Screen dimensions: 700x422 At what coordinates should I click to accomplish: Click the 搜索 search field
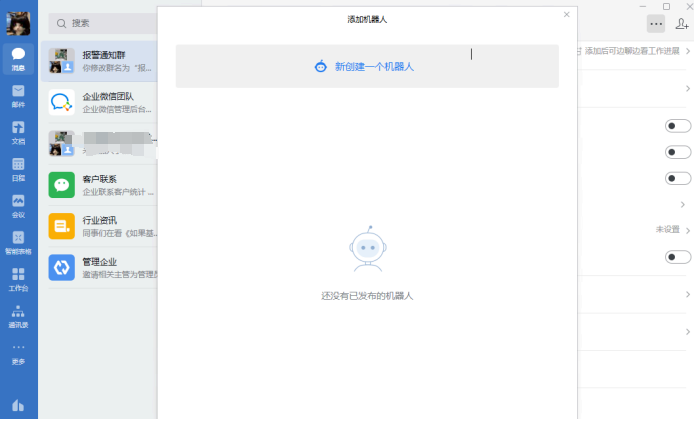click(x=105, y=23)
